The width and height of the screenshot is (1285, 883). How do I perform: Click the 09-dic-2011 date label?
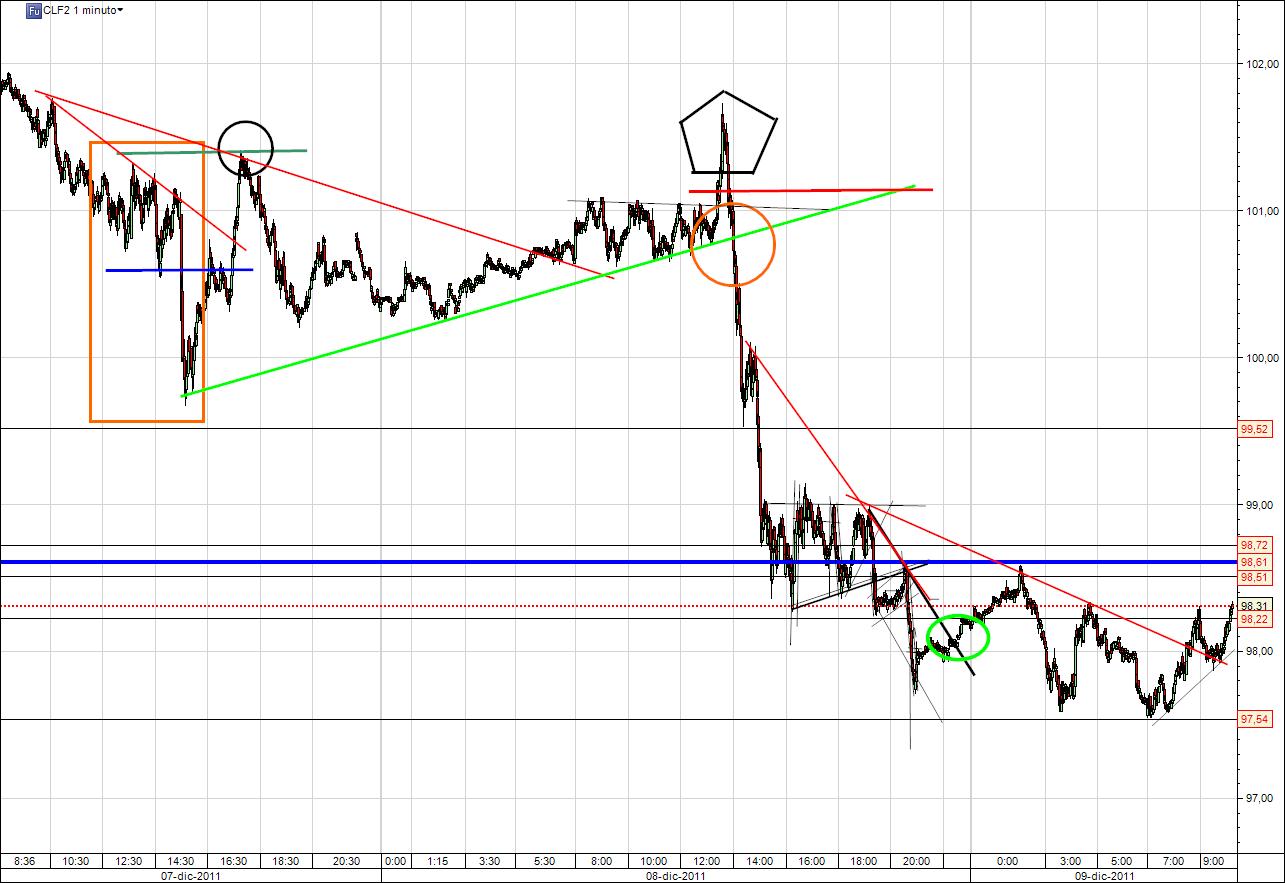[1105, 875]
